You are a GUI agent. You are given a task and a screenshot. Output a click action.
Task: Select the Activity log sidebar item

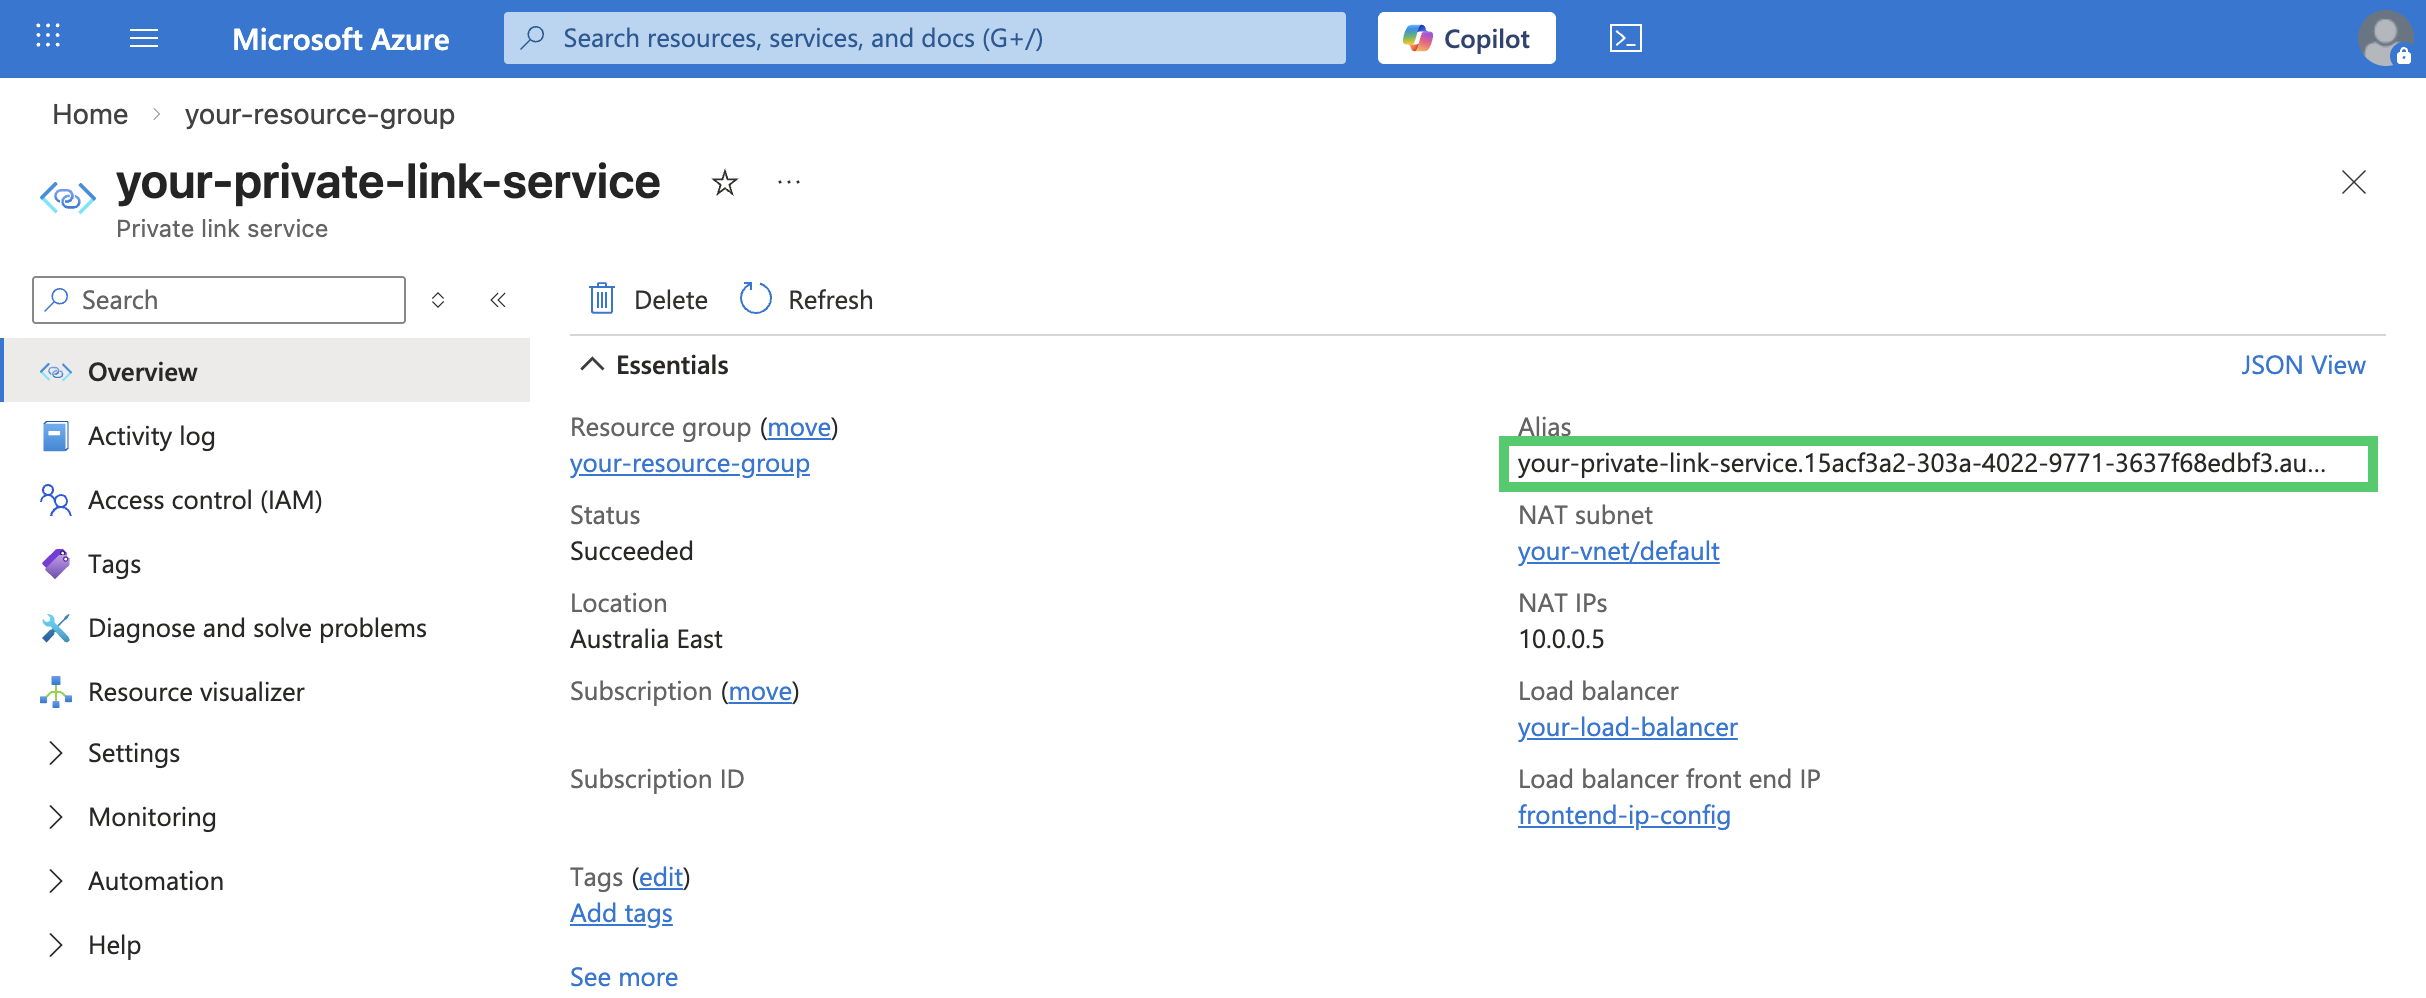[x=151, y=436]
